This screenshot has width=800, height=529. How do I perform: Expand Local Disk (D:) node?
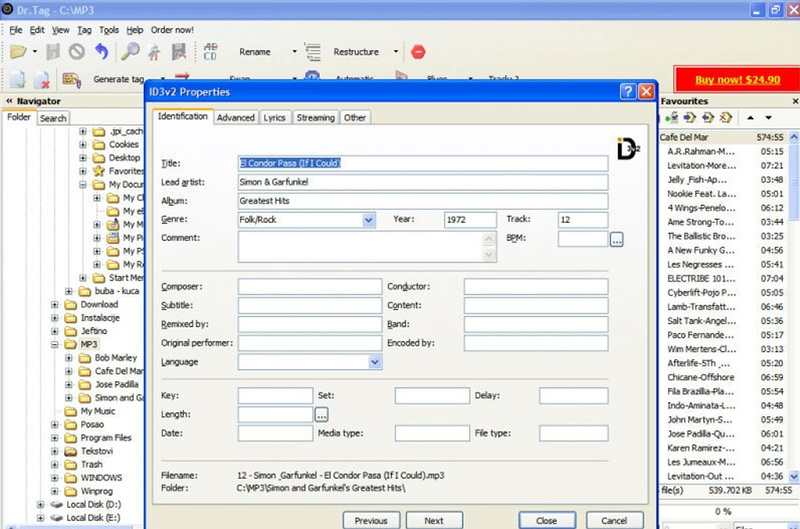coord(40,505)
